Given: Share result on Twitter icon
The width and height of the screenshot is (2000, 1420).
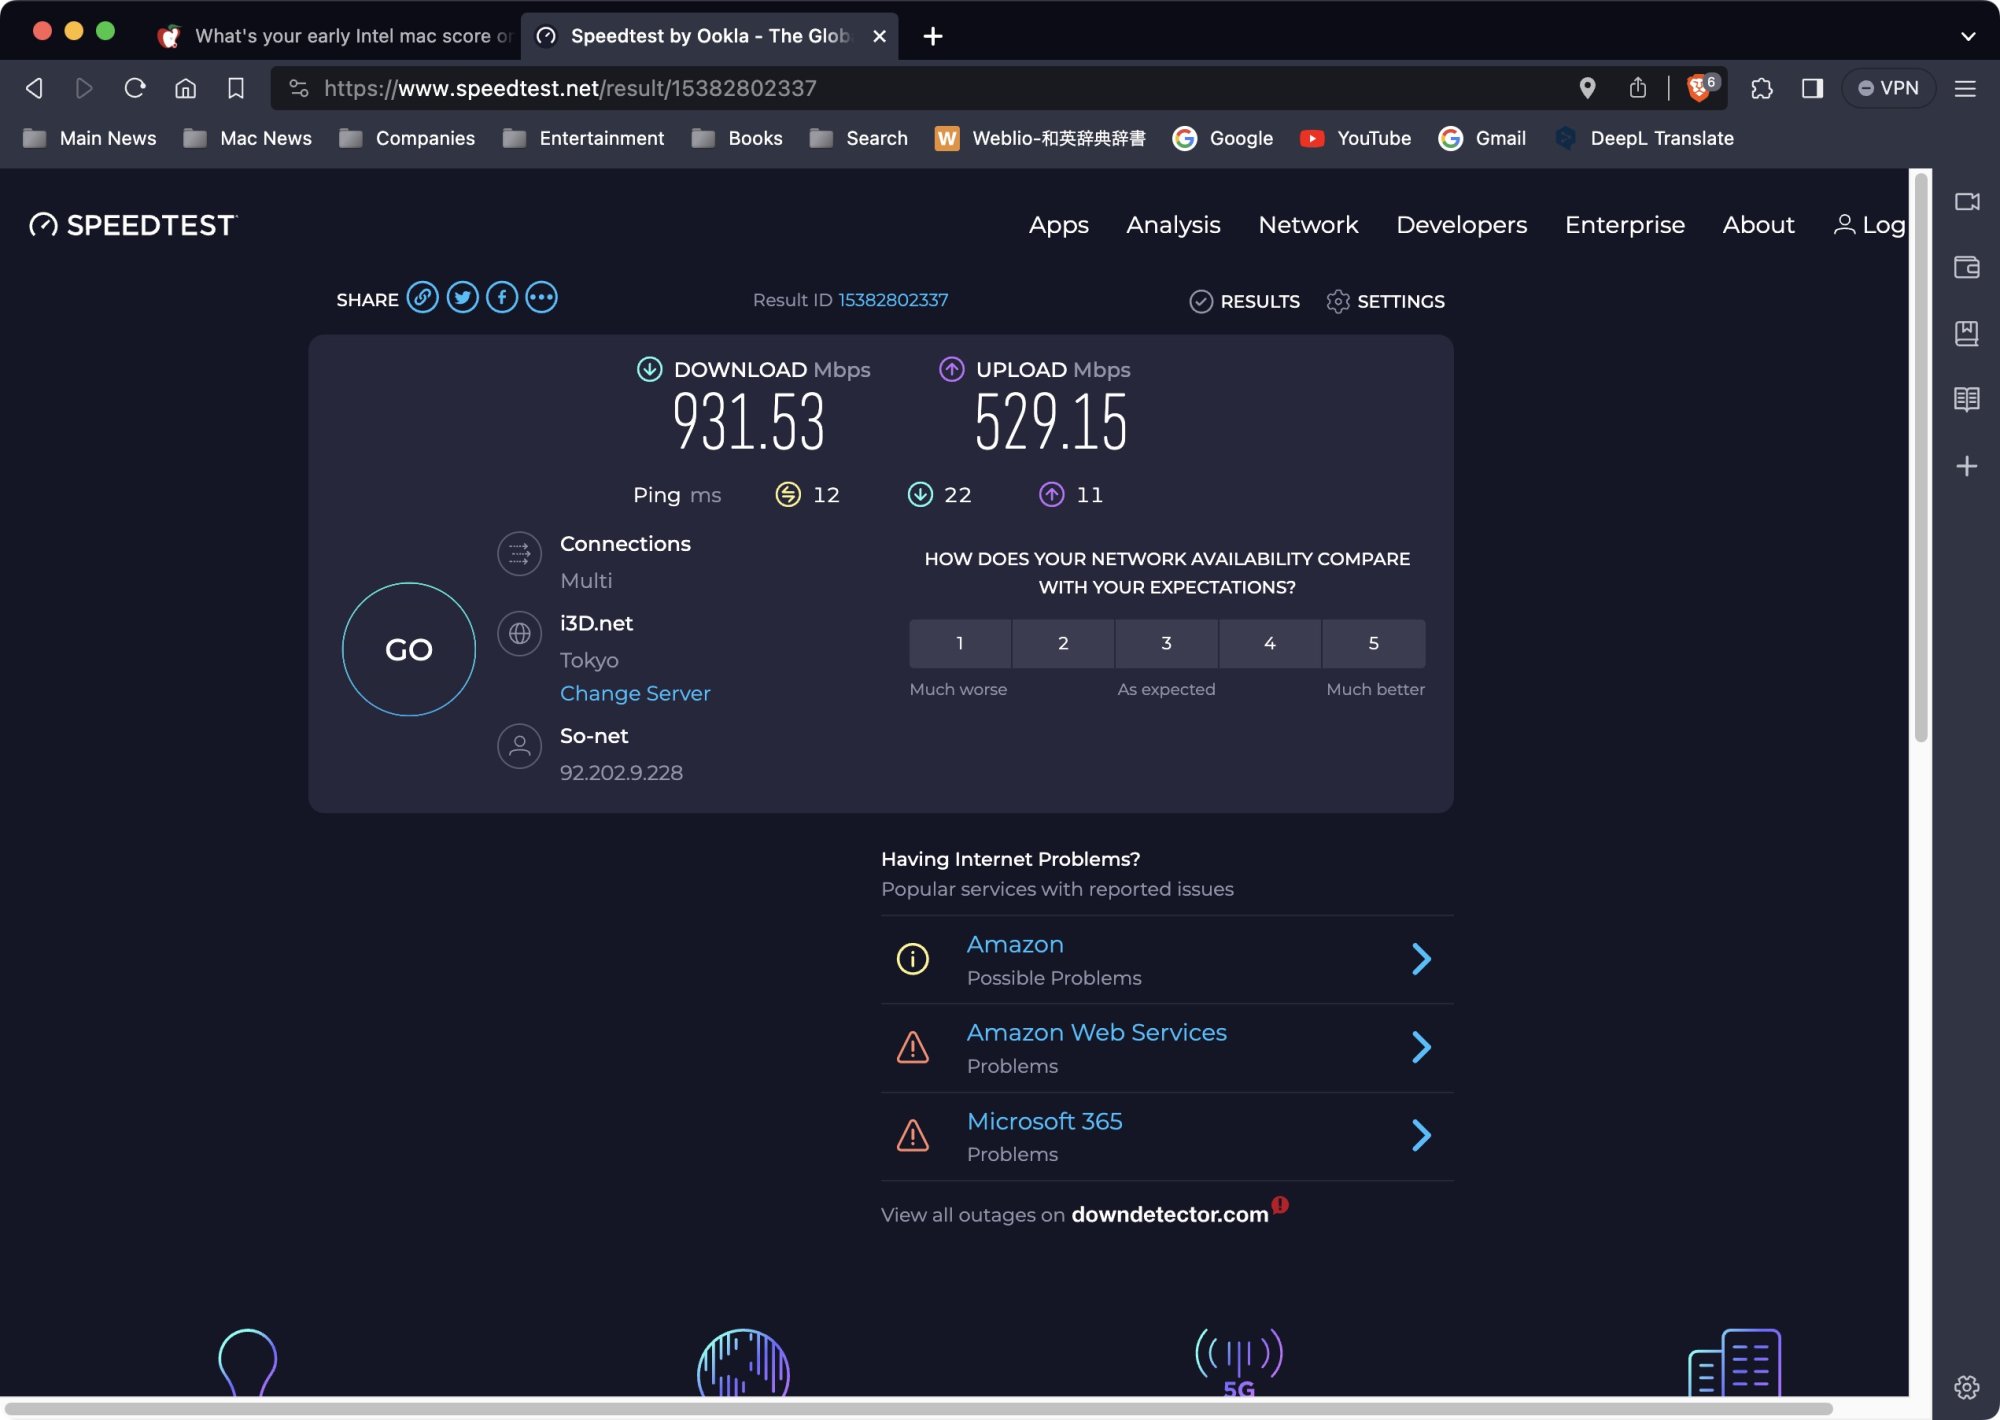Looking at the screenshot, I should (462, 298).
